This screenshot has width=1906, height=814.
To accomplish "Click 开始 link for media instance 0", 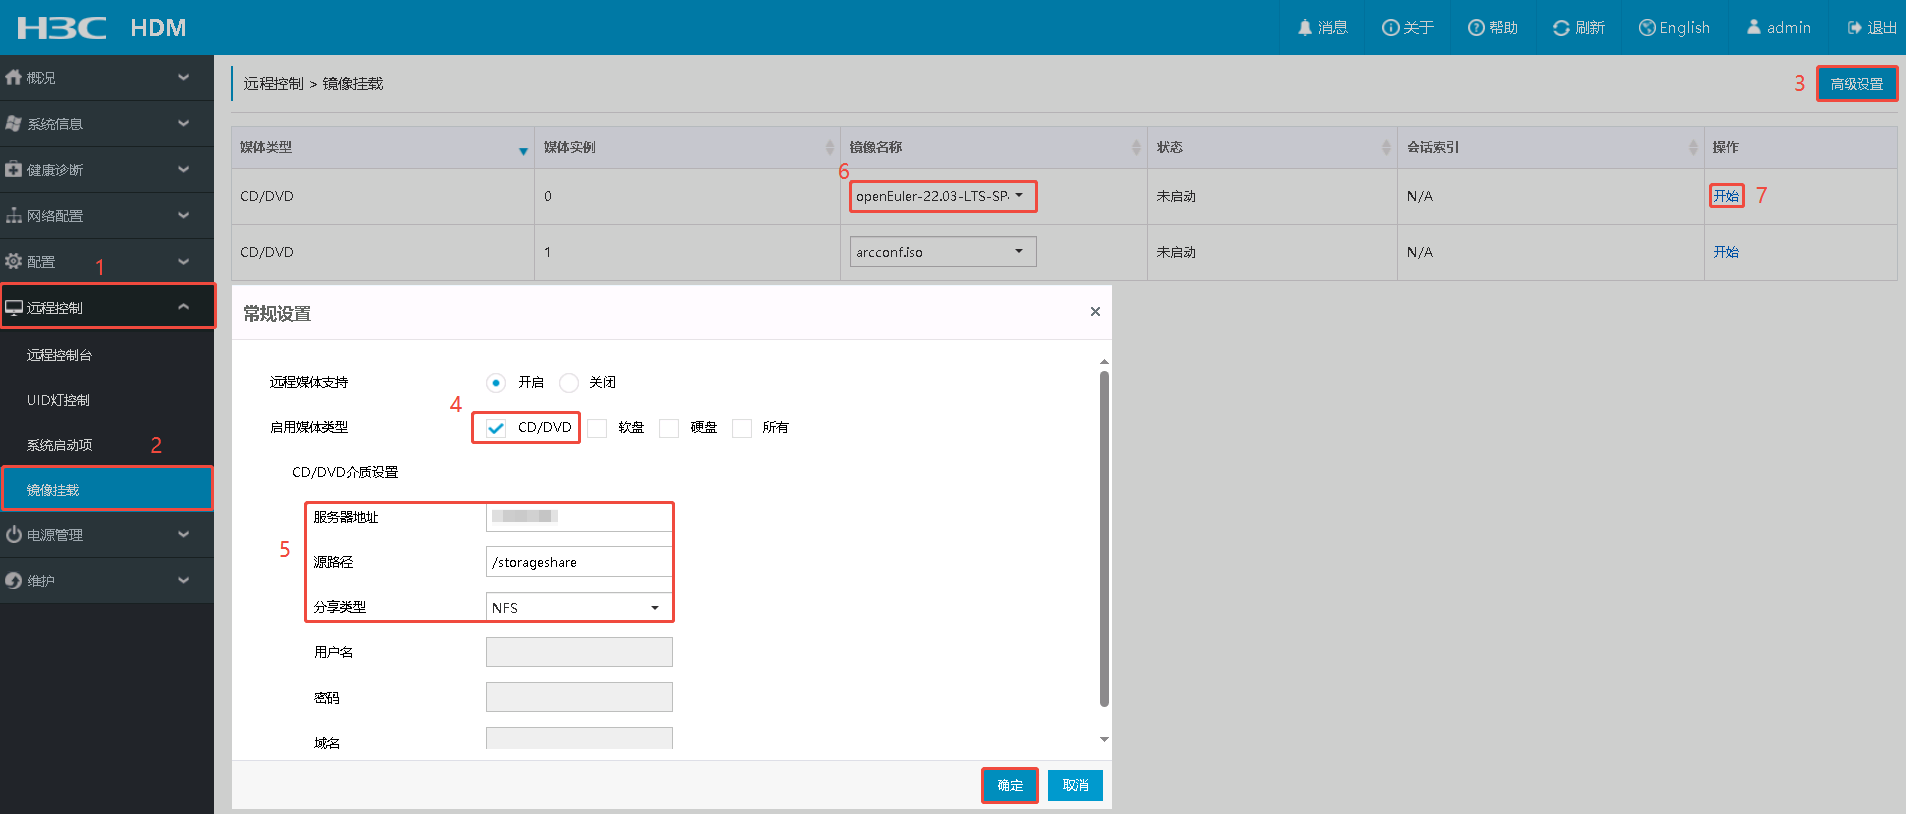I will (x=1726, y=196).
